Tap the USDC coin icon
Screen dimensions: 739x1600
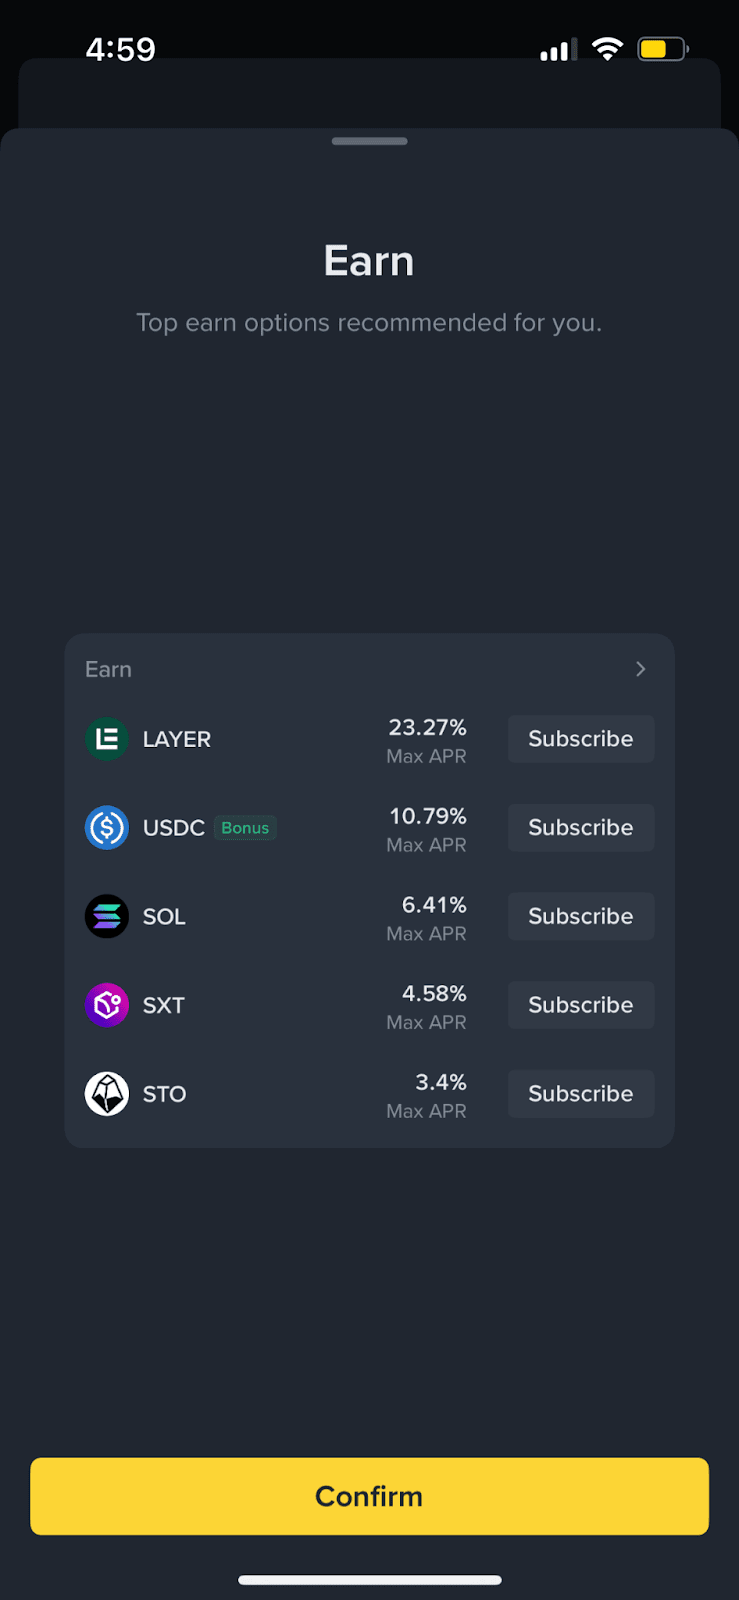107,828
